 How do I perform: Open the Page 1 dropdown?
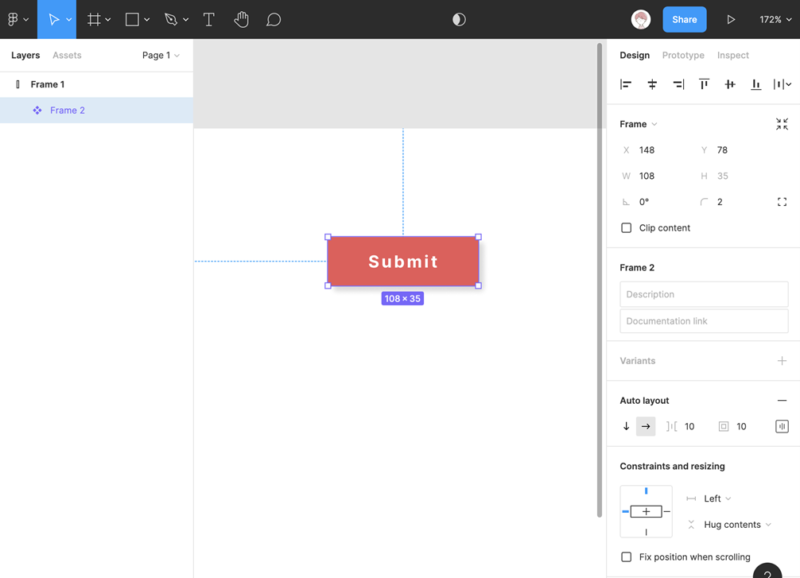(x=160, y=55)
